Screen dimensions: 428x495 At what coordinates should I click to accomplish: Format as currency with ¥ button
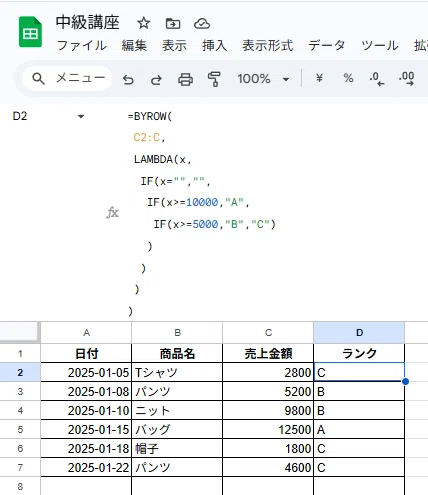tap(319, 78)
